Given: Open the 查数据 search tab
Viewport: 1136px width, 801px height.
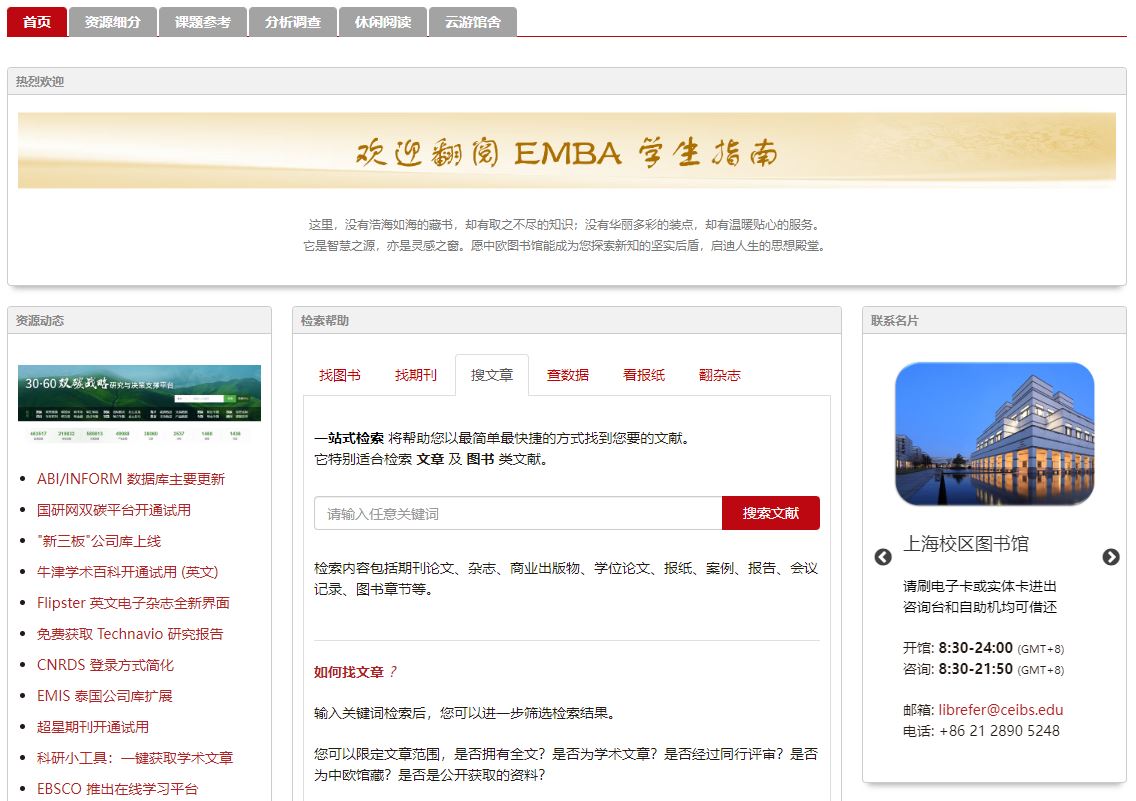Looking at the screenshot, I should click(x=568, y=375).
